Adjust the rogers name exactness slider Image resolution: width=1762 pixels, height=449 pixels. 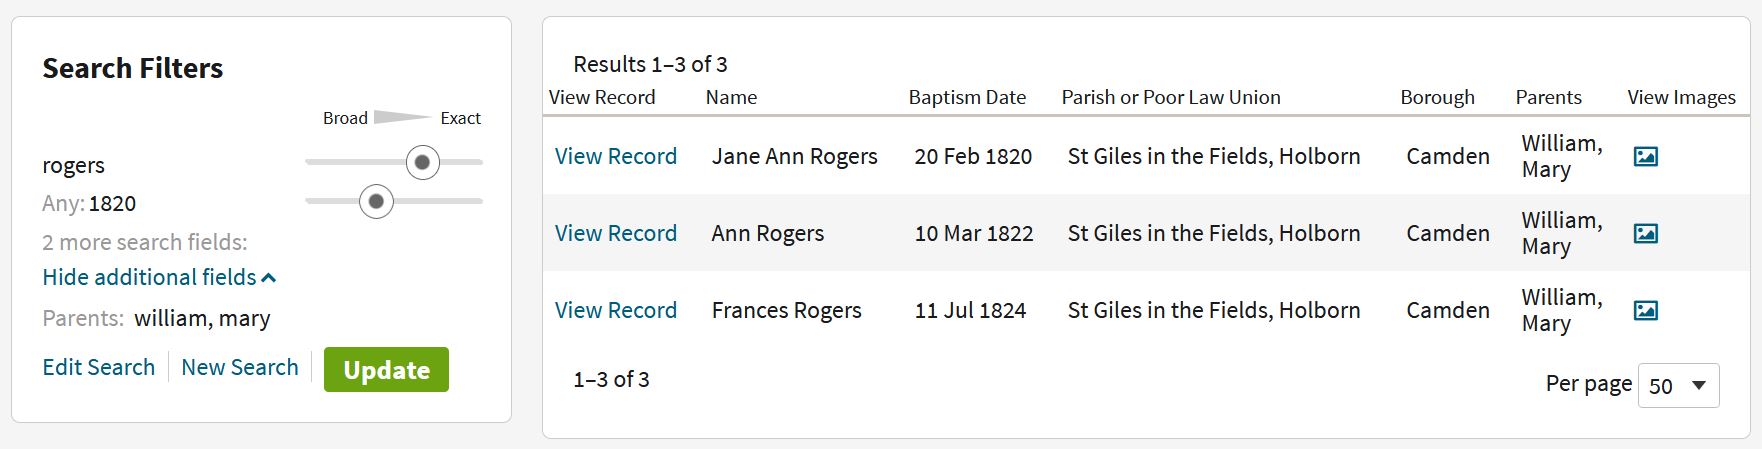tap(423, 162)
